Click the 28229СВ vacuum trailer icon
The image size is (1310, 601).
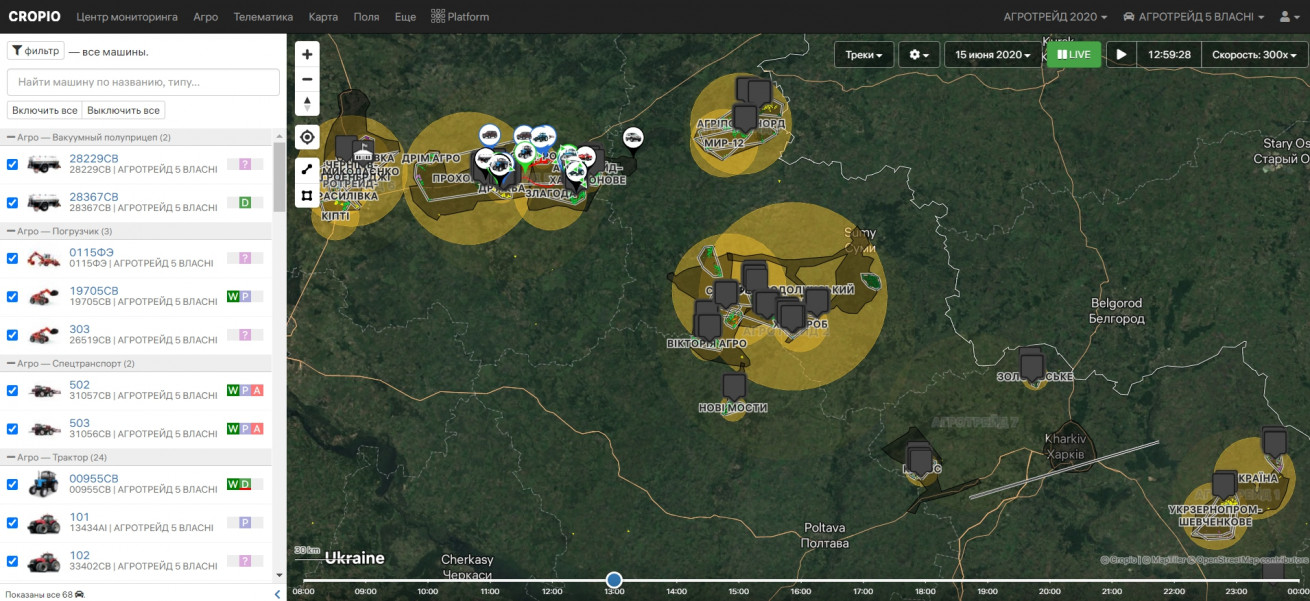click(x=44, y=163)
